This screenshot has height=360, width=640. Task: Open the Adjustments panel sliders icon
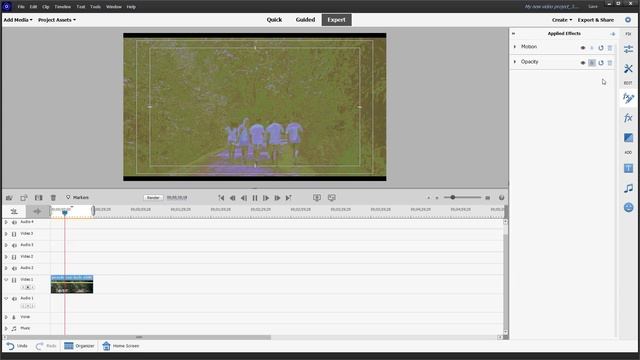(628, 49)
